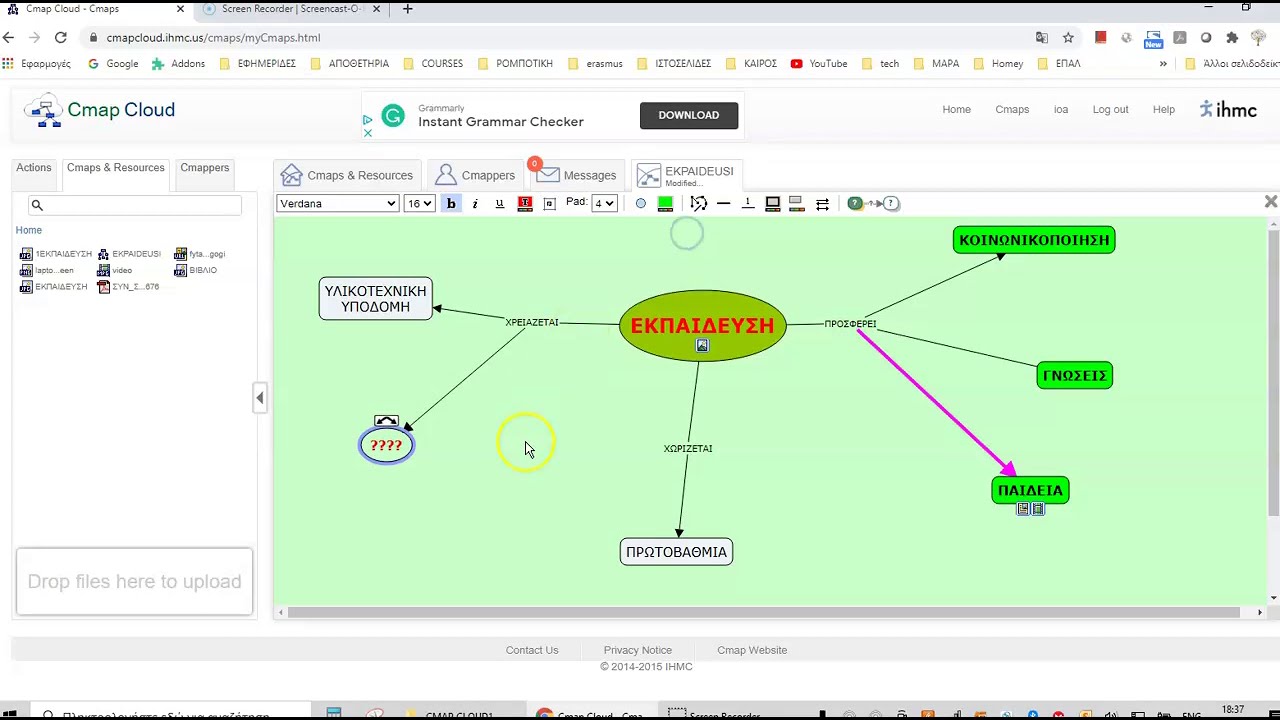The width and height of the screenshot is (1280, 720).
Task: Select the EKPAIDEUSI map tab
Action: pos(686,175)
